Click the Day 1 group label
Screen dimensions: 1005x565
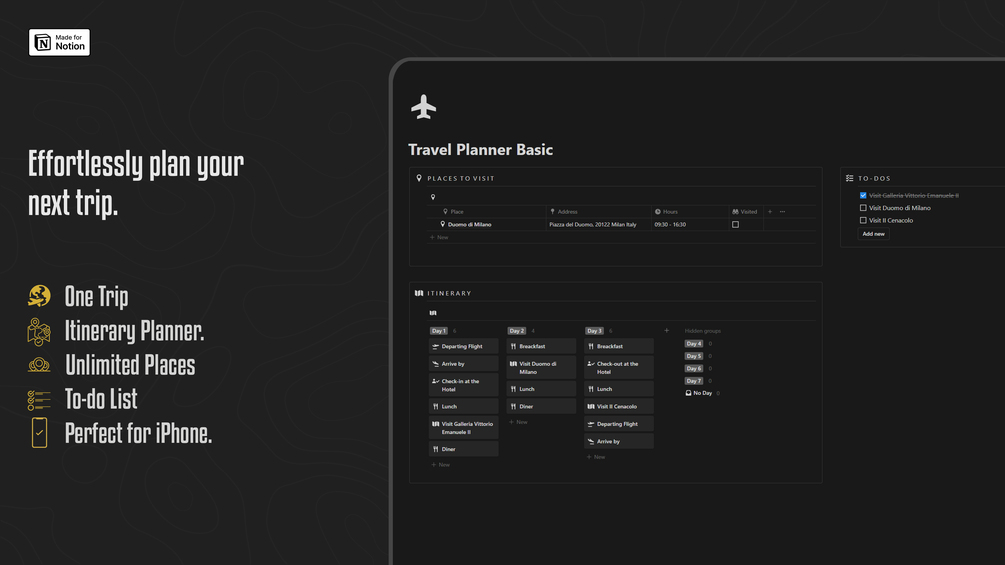[438, 331]
